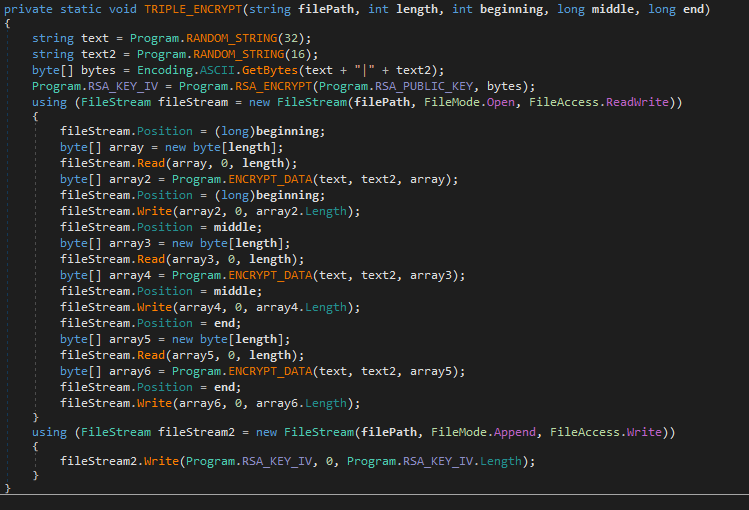Click the ReadWrite file access value
This screenshot has width=749, height=510.
[x=637, y=102]
